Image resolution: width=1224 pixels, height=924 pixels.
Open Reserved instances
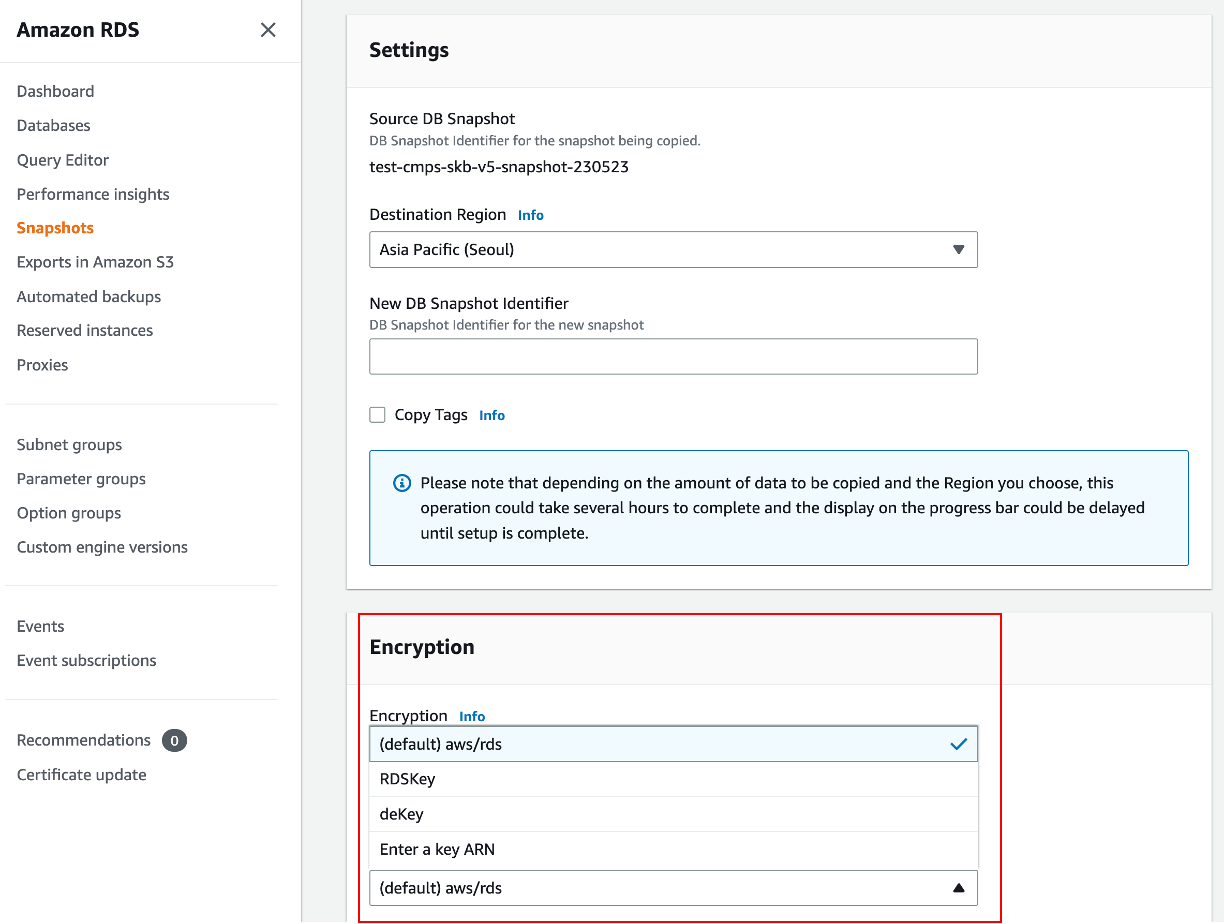point(85,330)
